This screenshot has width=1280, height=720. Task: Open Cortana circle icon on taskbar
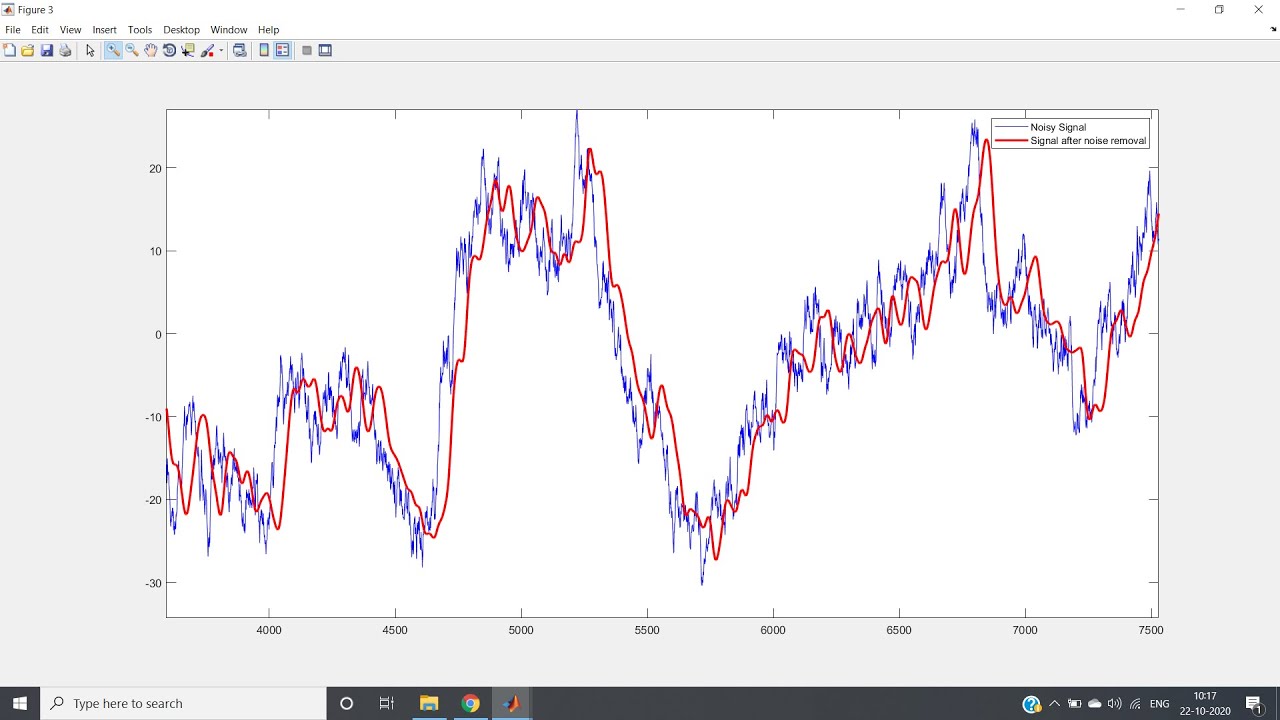(346, 703)
